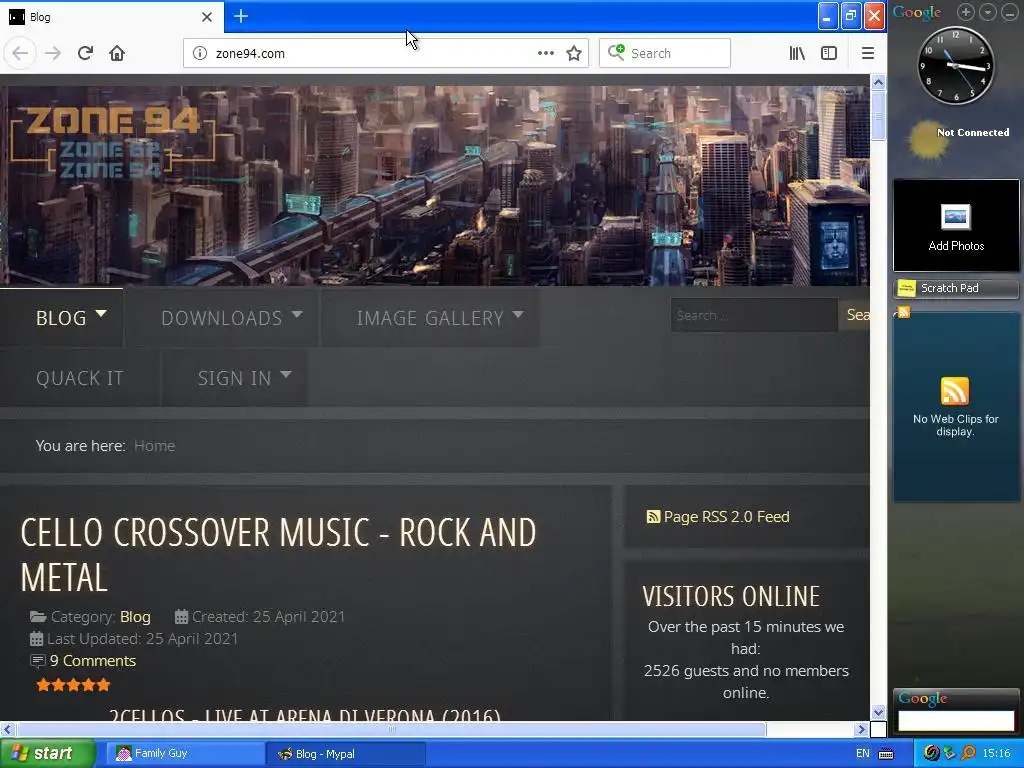Open the Blog category link
The image size is (1024, 768).
[x=135, y=617]
